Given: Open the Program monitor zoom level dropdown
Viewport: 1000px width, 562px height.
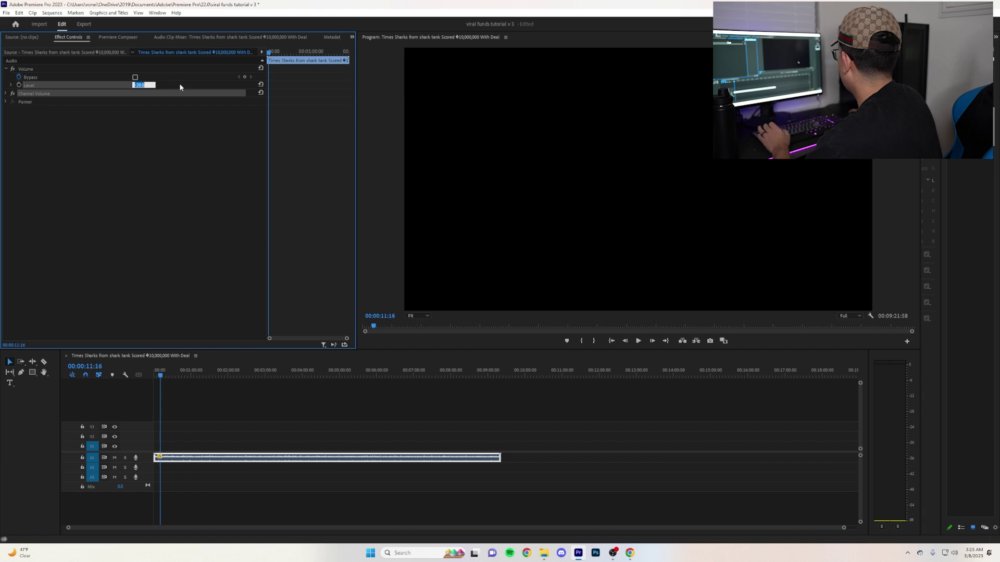Looking at the screenshot, I should [x=418, y=316].
